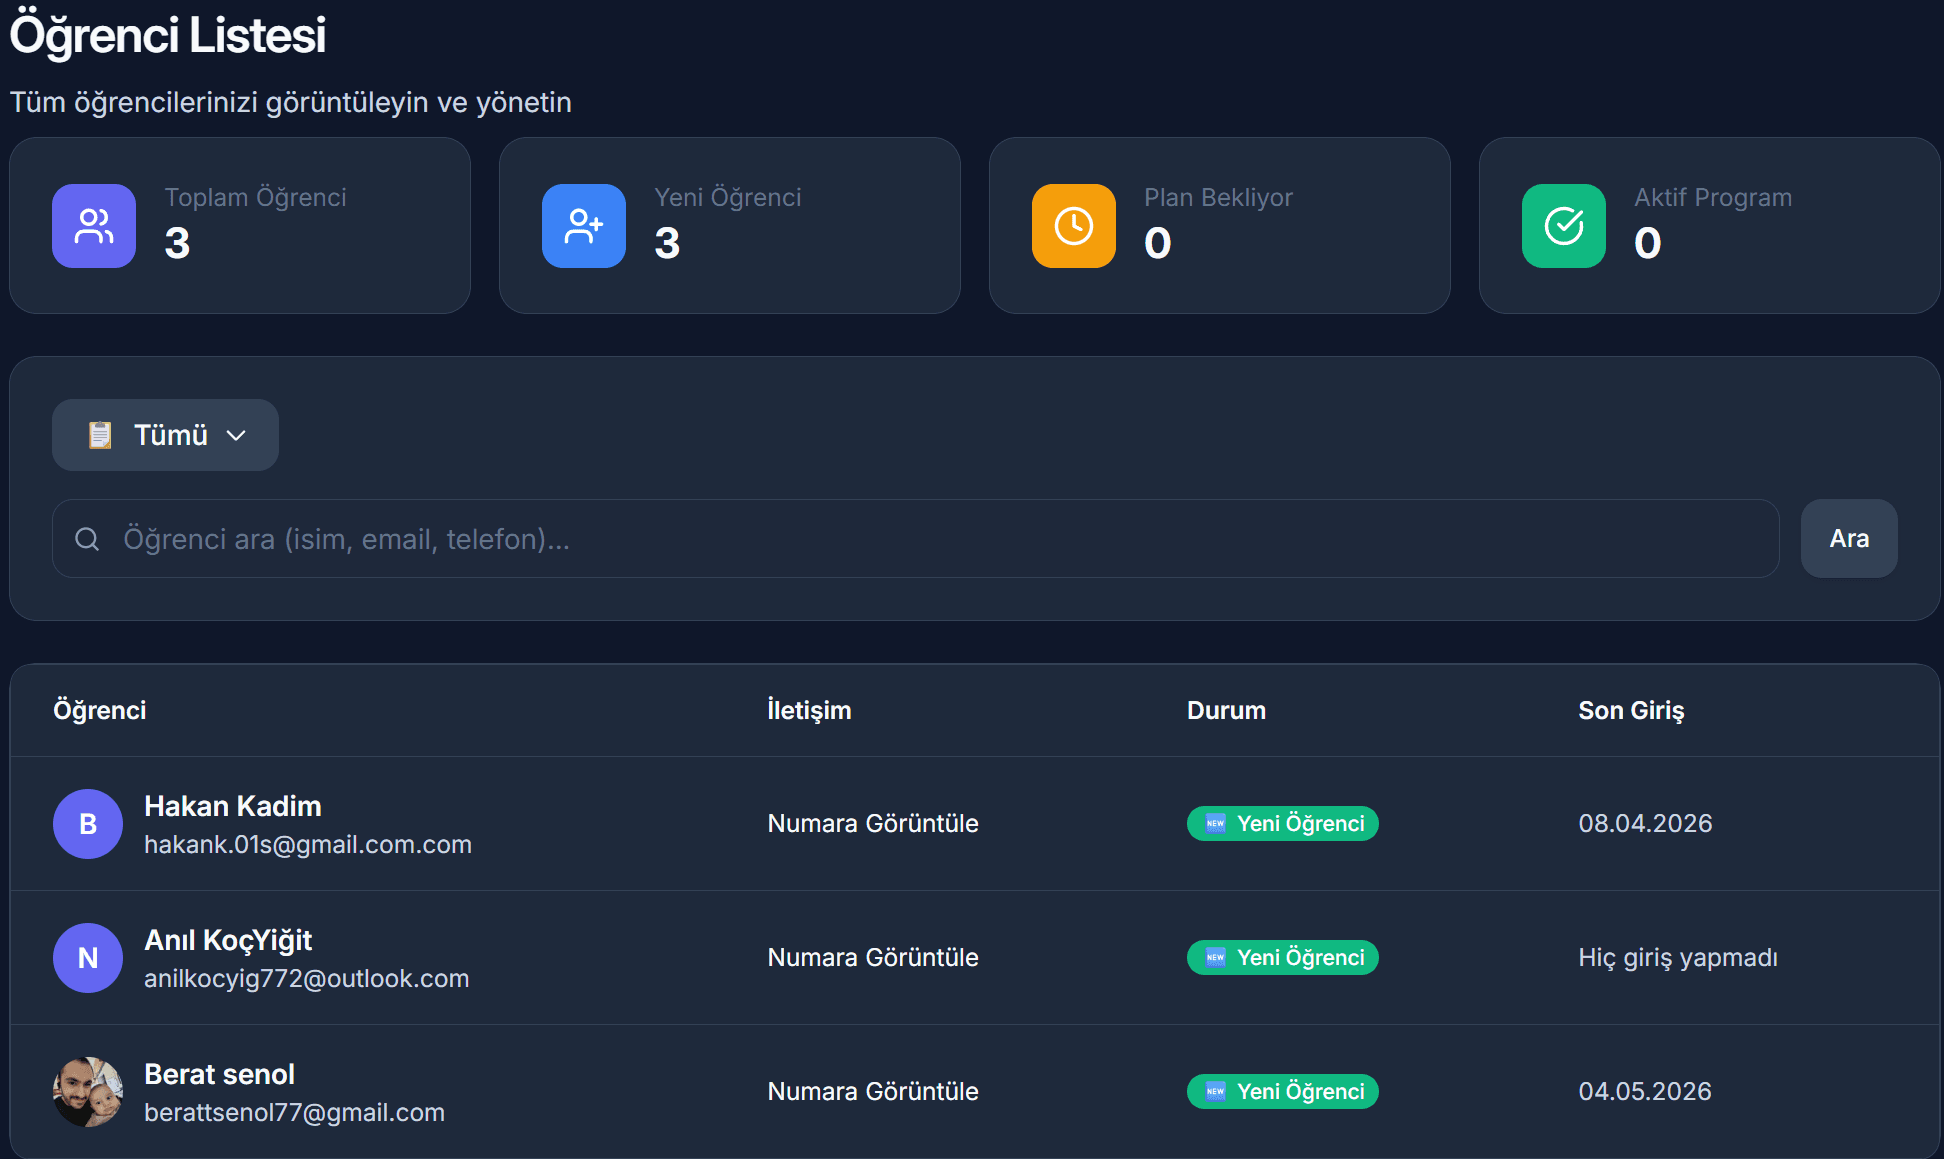Focus the Öğrenci ara search field
This screenshot has height=1159, width=1944.
915,539
